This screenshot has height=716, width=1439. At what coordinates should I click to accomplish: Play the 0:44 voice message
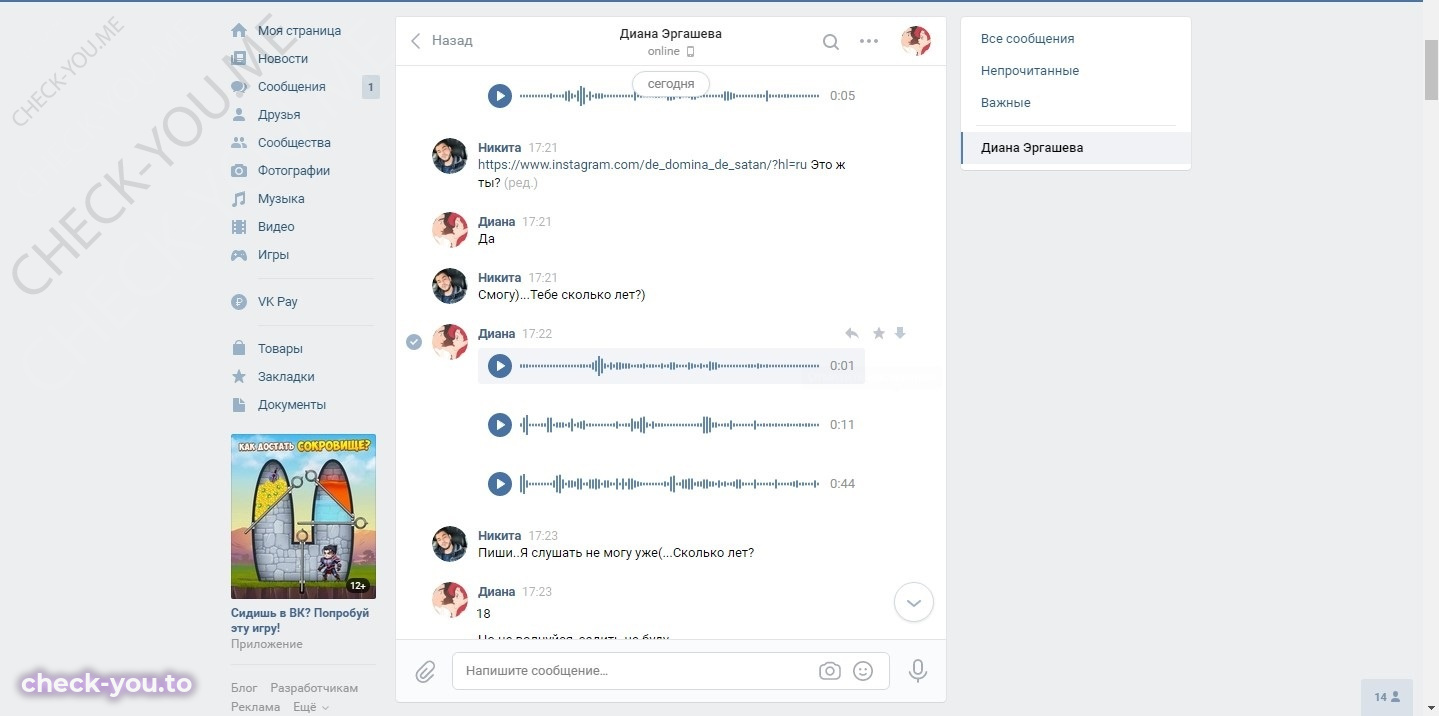click(500, 484)
